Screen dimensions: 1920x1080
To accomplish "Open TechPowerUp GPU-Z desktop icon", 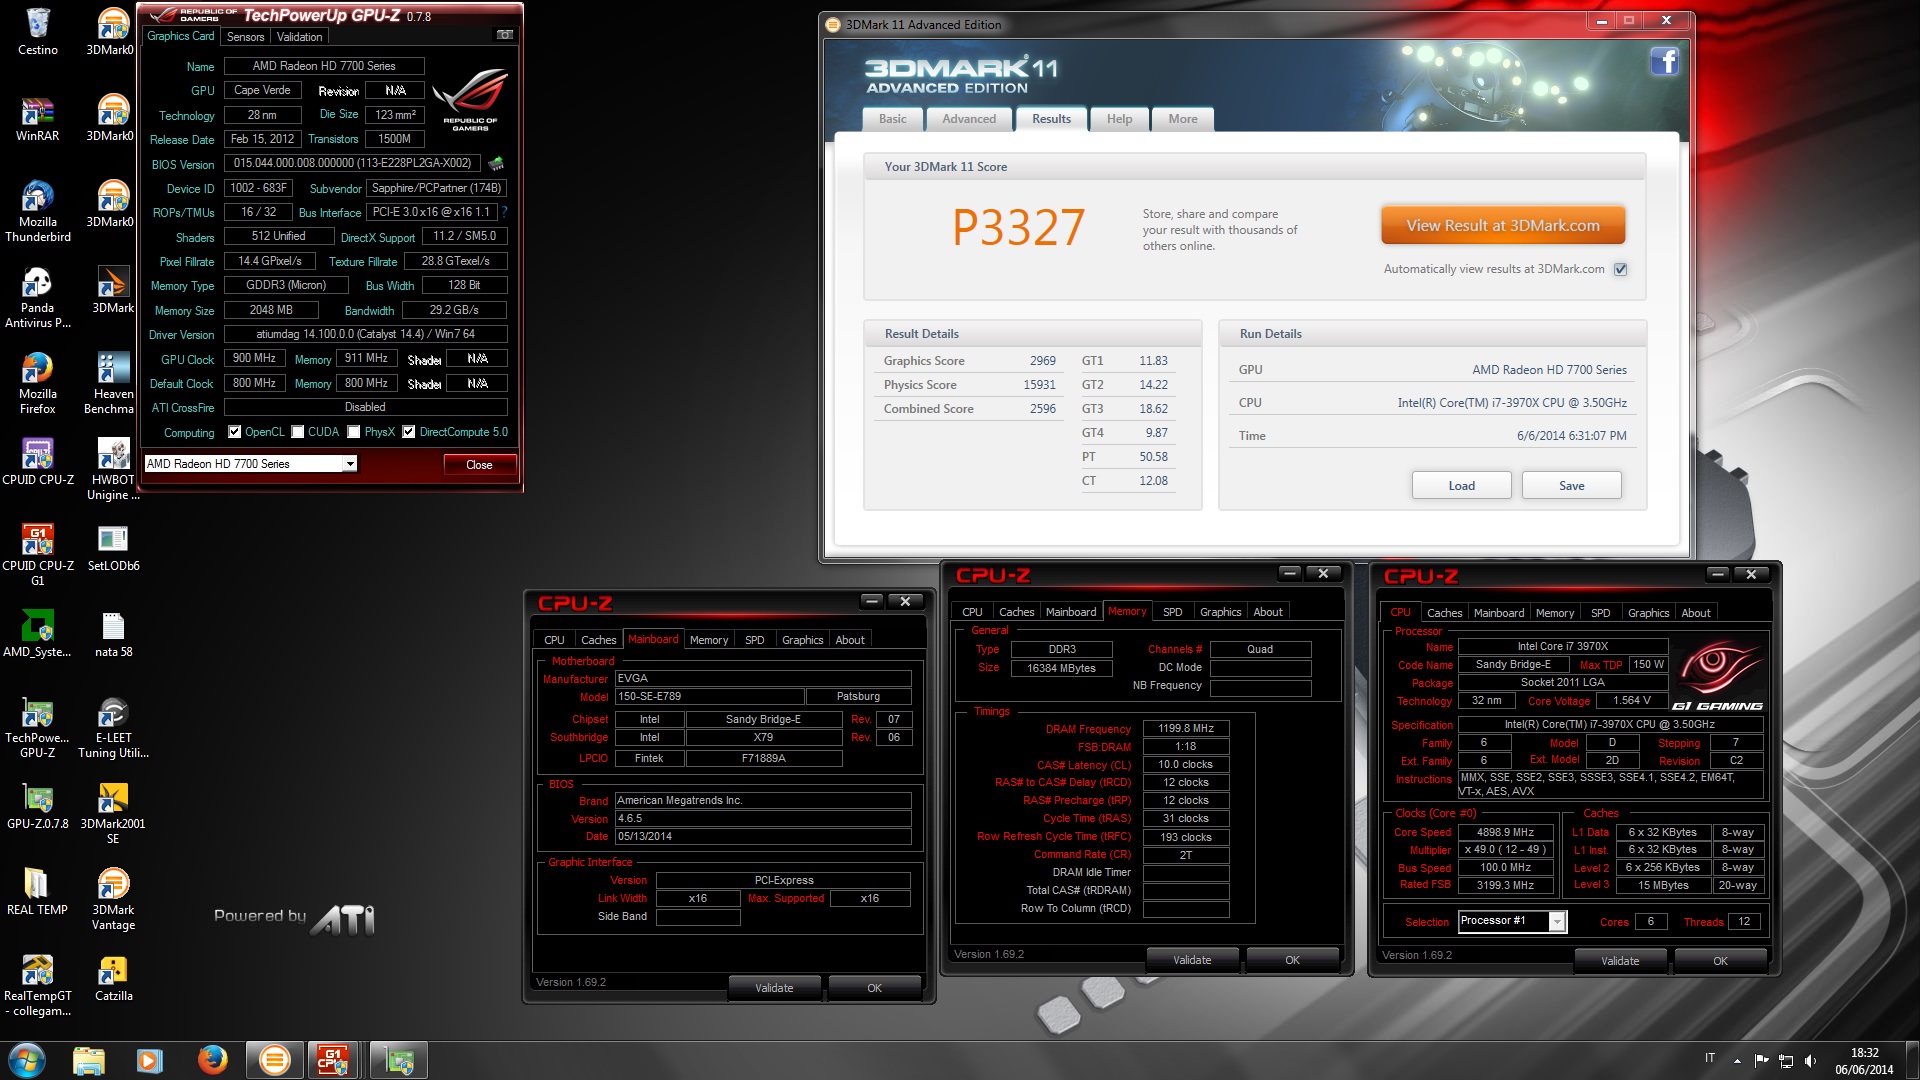I will click(x=38, y=728).
